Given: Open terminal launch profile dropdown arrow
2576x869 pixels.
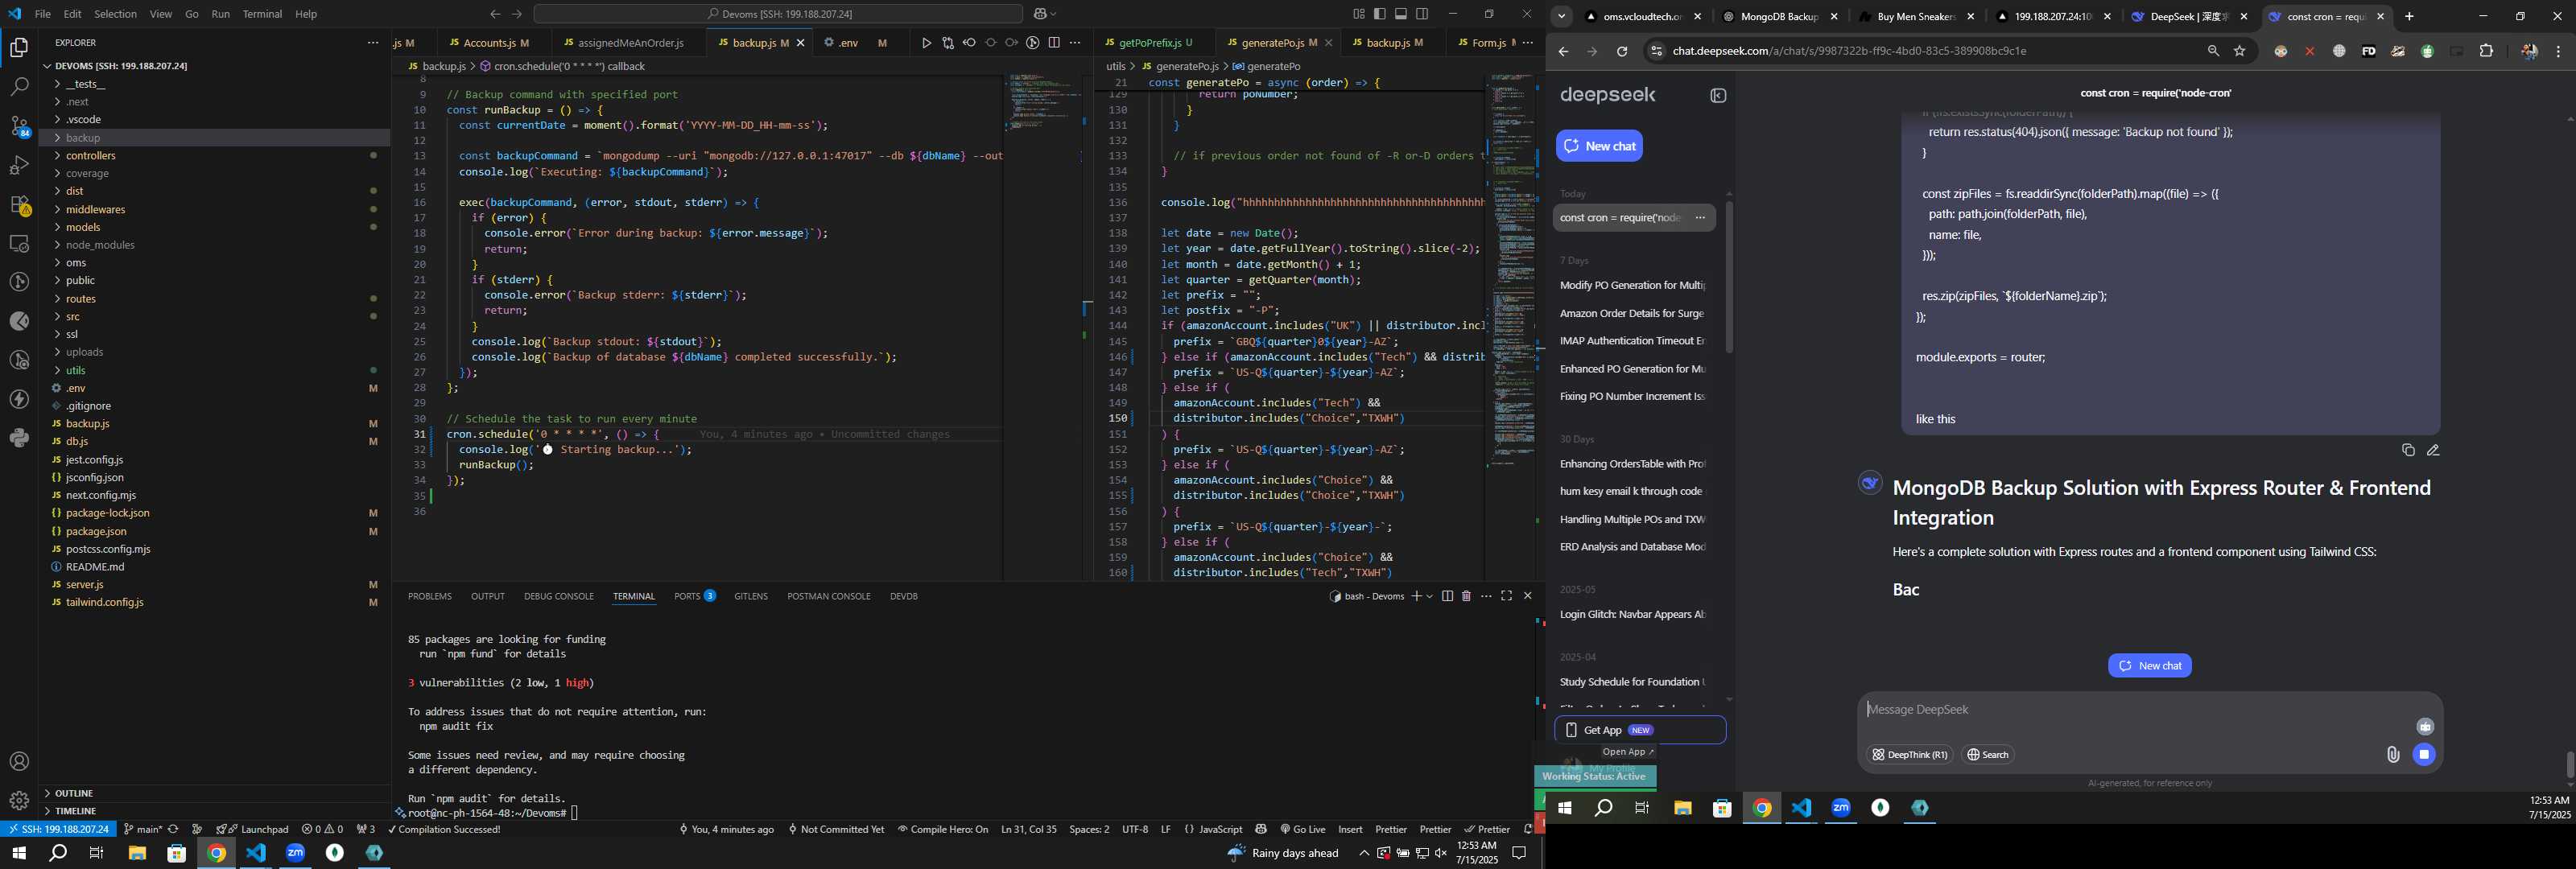Looking at the screenshot, I should coord(1430,596).
